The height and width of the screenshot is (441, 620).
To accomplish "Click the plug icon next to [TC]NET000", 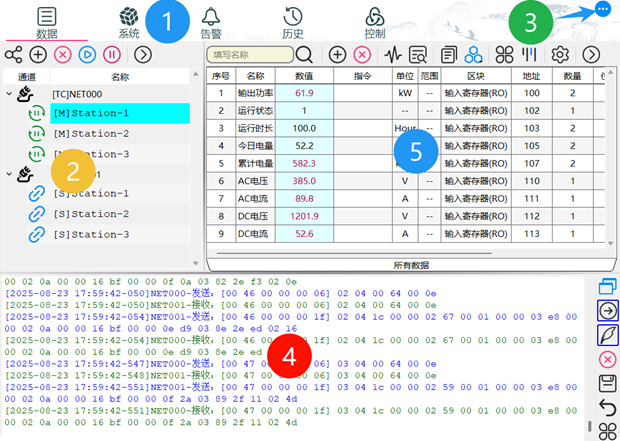I will click(25, 94).
